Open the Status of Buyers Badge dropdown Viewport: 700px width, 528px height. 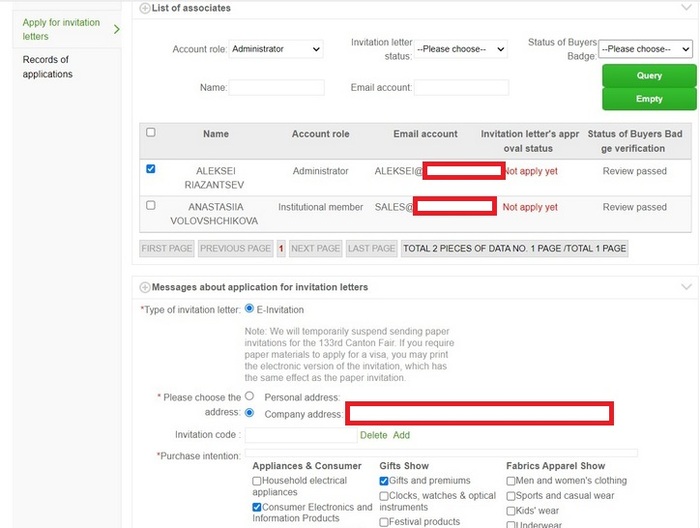[645, 48]
